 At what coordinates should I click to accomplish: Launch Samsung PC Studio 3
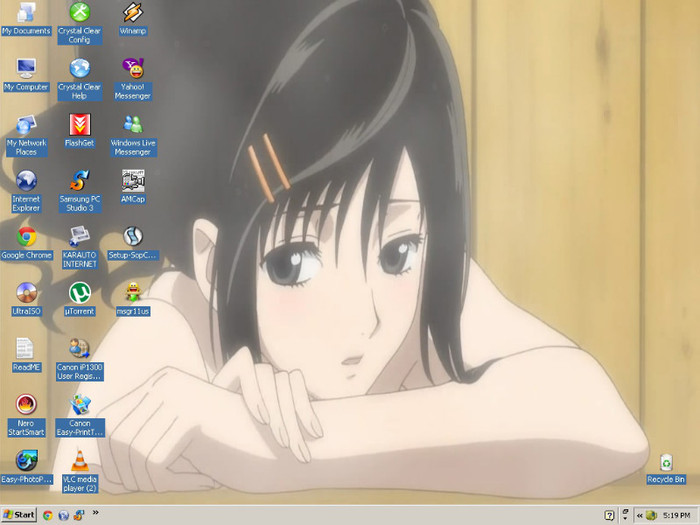click(x=79, y=191)
